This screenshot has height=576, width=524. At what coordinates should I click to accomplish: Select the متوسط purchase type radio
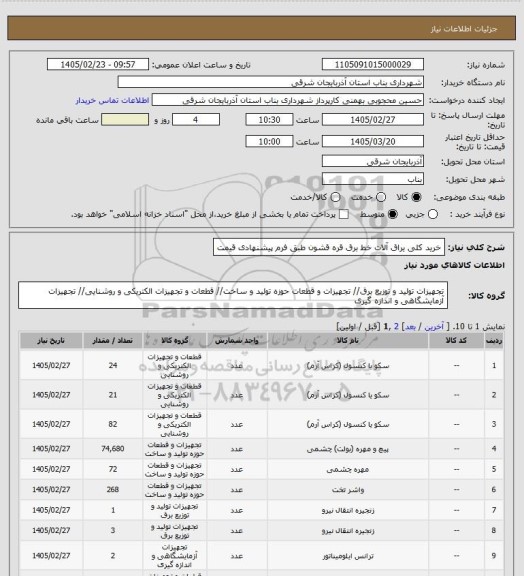392,214
